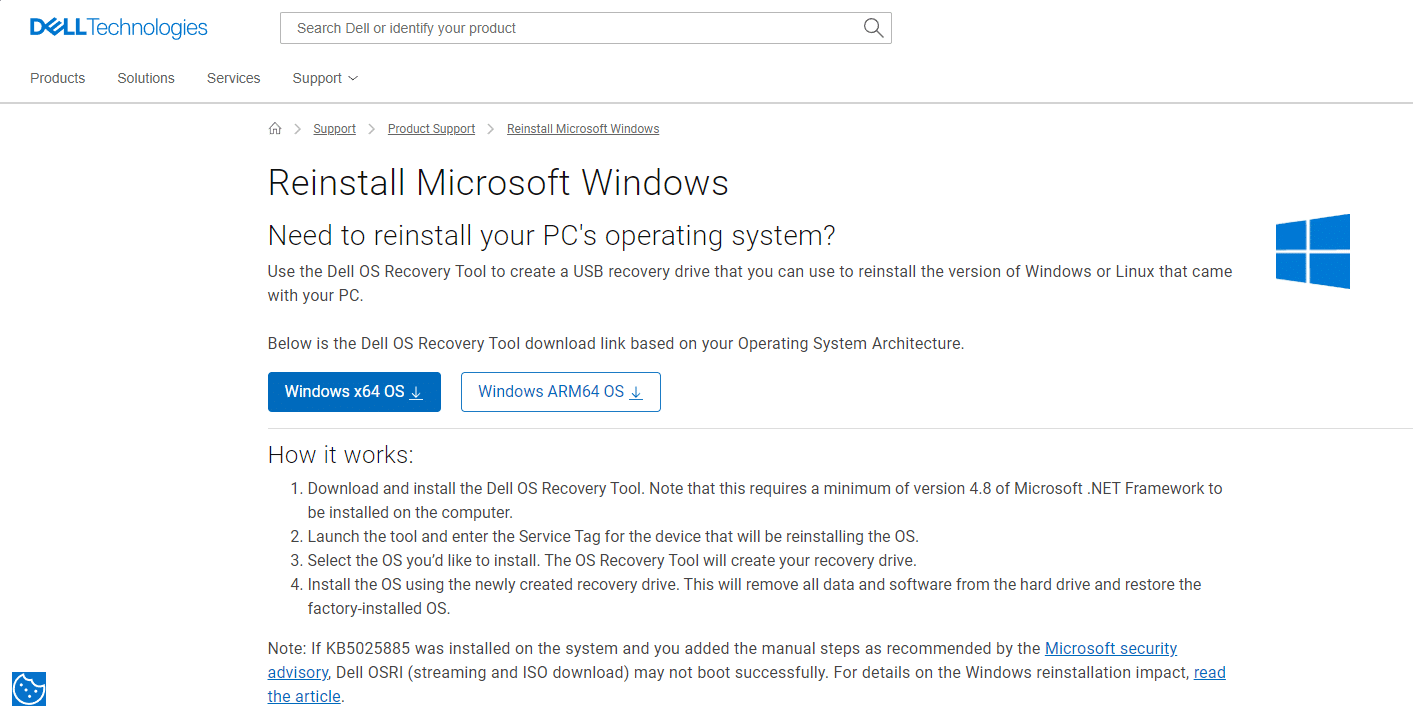Download the Windows x64 OS tool
Screen dimensions: 1413x717
354,392
